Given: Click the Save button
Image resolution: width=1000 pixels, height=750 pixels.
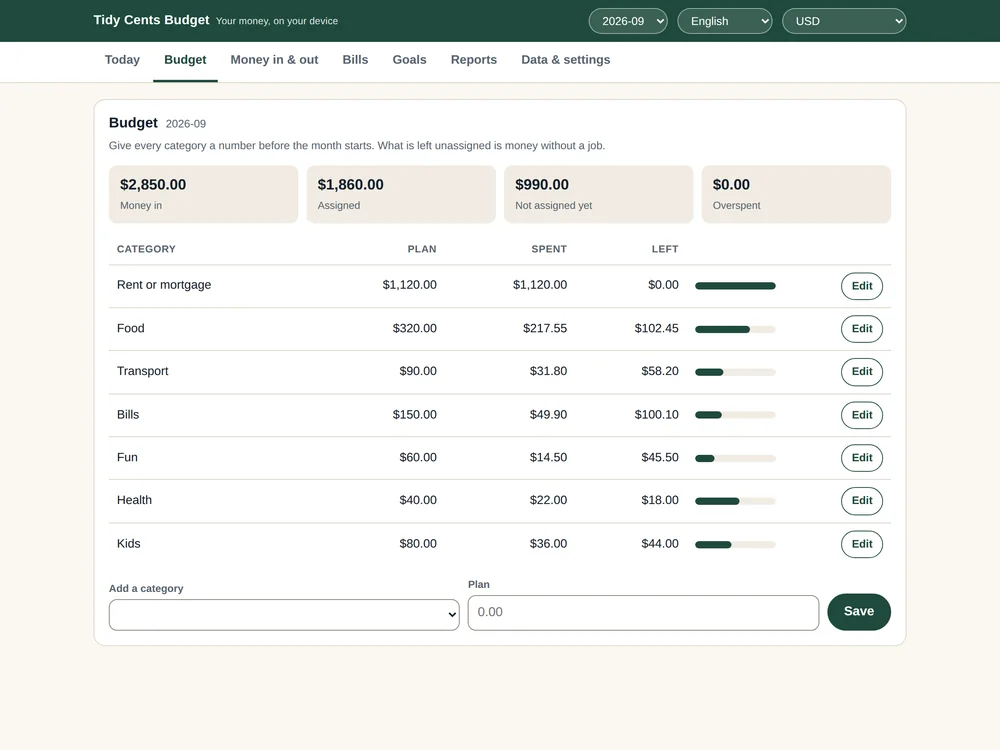Looking at the screenshot, I should (858, 612).
